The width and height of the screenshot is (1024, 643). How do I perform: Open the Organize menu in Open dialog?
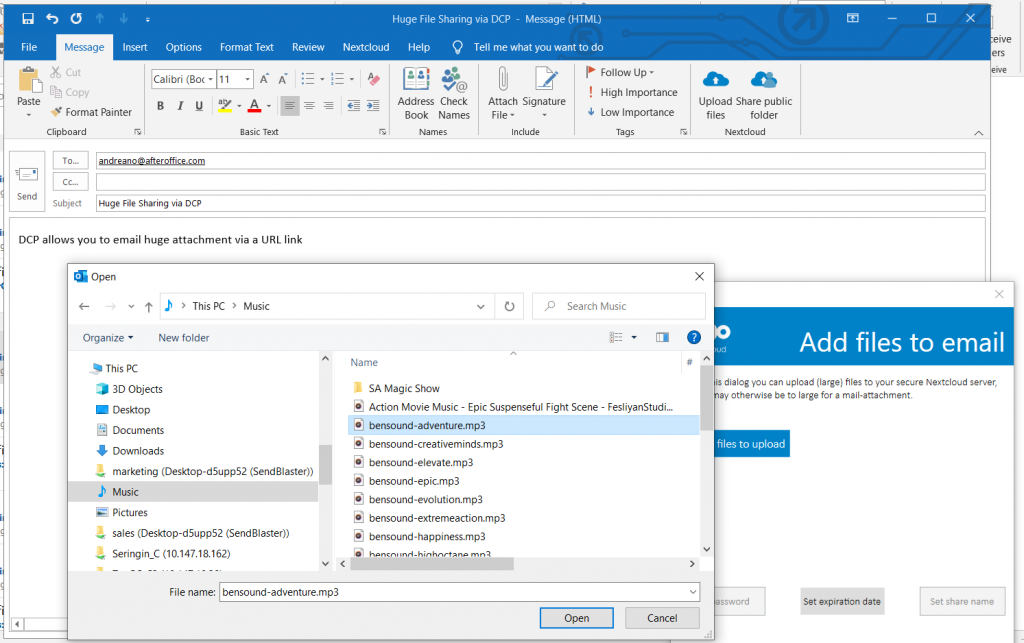[x=108, y=337]
